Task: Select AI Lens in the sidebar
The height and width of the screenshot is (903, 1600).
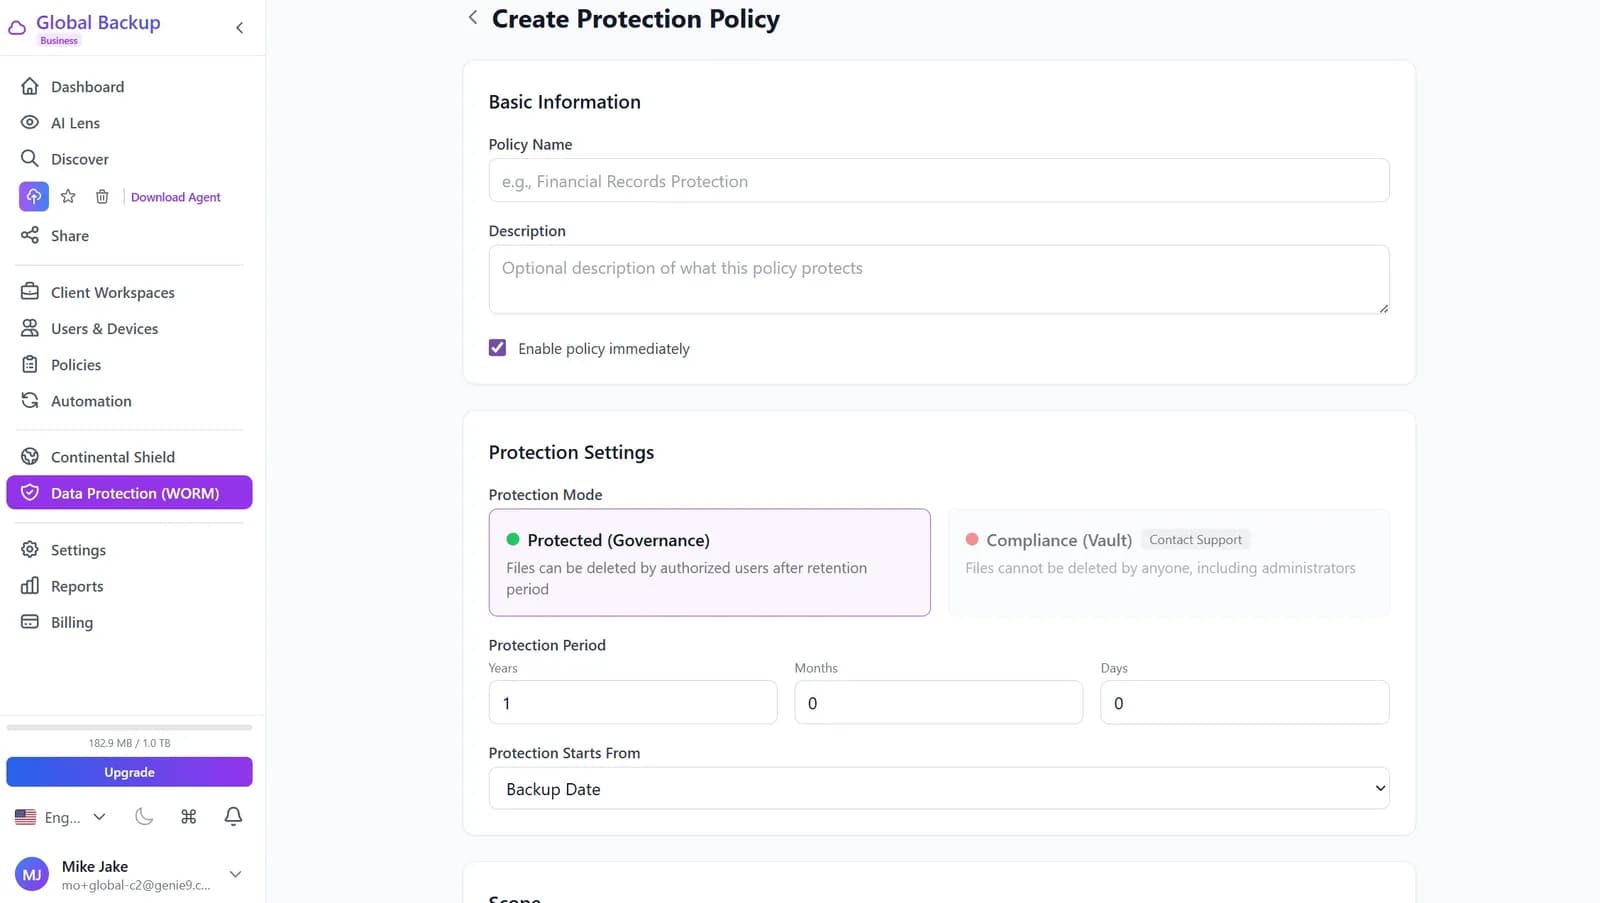Action: coord(75,122)
